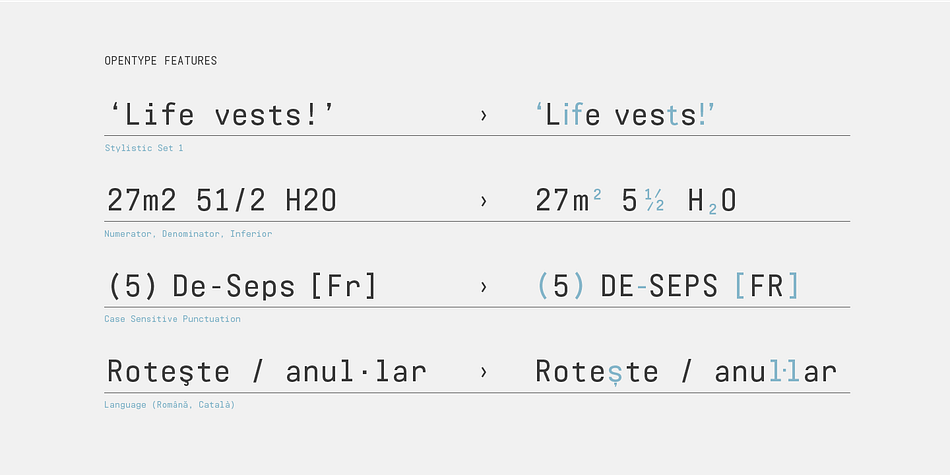This screenshot has height=475, width=950.
Task: Click the arrow in the Life vests row
Action: pos(483,115)
